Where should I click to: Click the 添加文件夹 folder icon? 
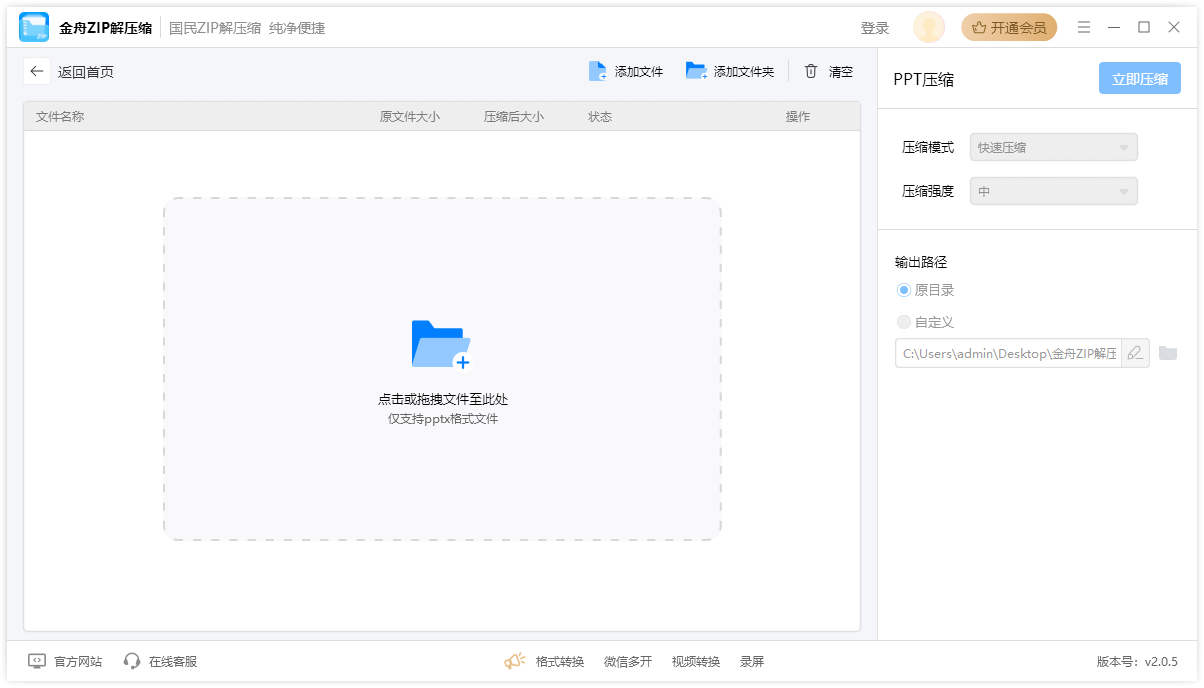(x=696, y=71)
